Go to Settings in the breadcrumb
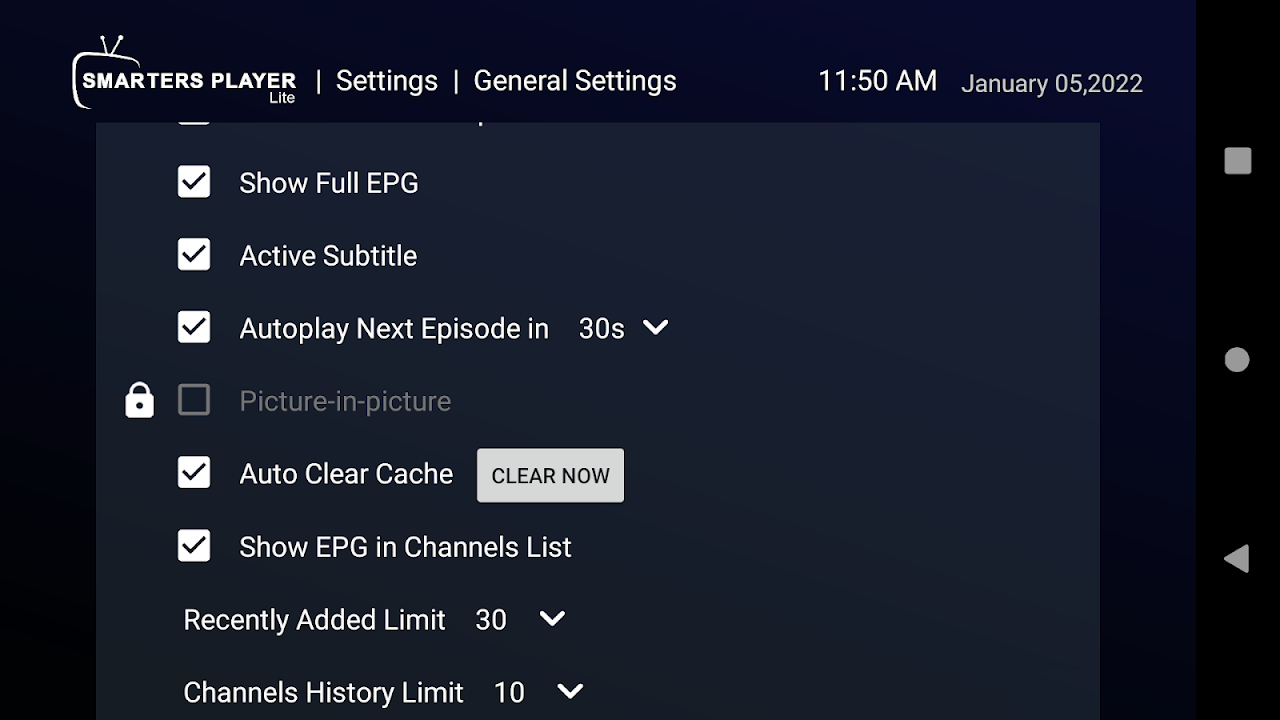Image resolution: width=1280 pixels, height=720 pixels. [x=387, y=81]
